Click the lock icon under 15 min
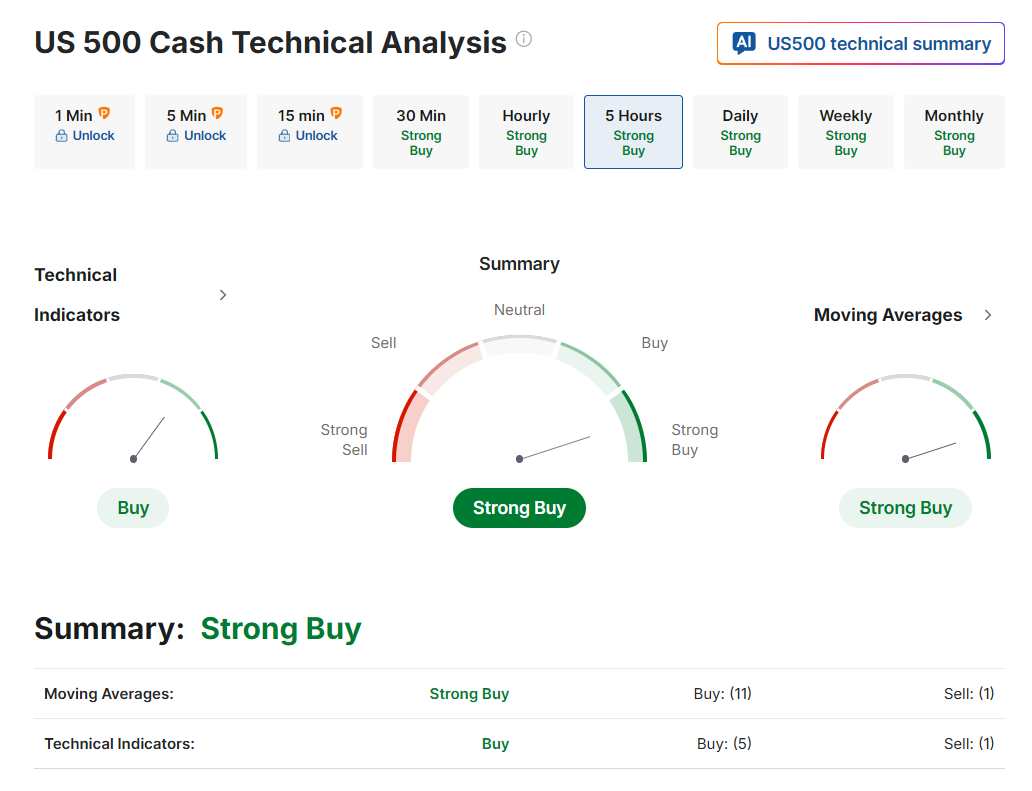 284,136
